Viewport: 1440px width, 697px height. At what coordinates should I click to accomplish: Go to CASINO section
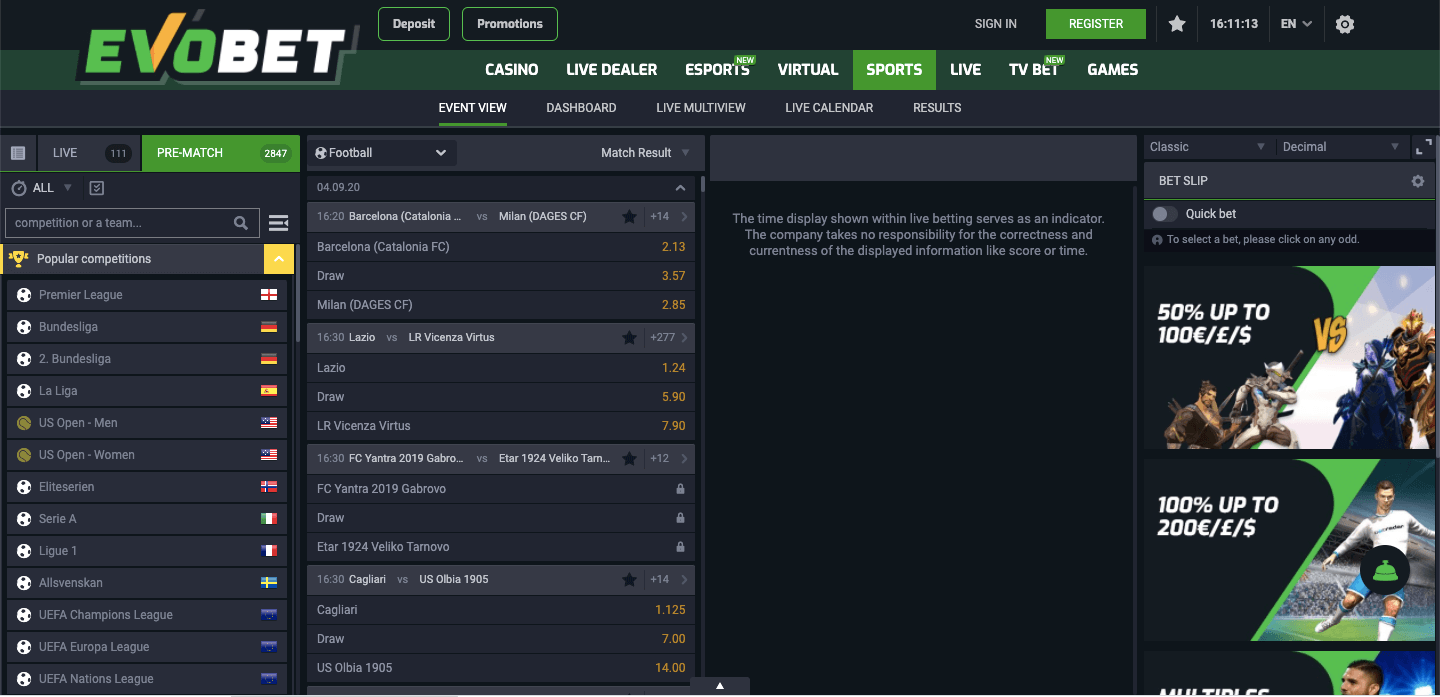click(x=511, y=70)
